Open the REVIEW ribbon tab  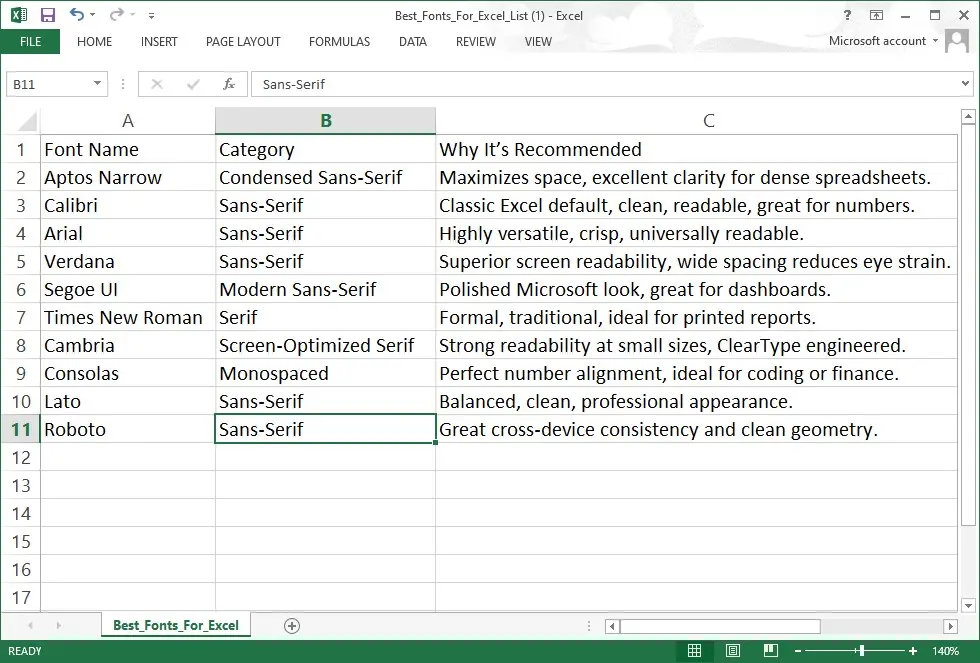point(476,41)
